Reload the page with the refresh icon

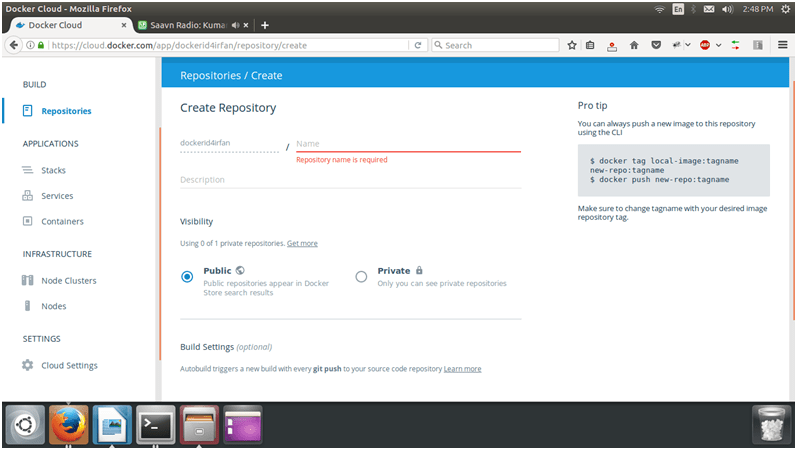418,45
